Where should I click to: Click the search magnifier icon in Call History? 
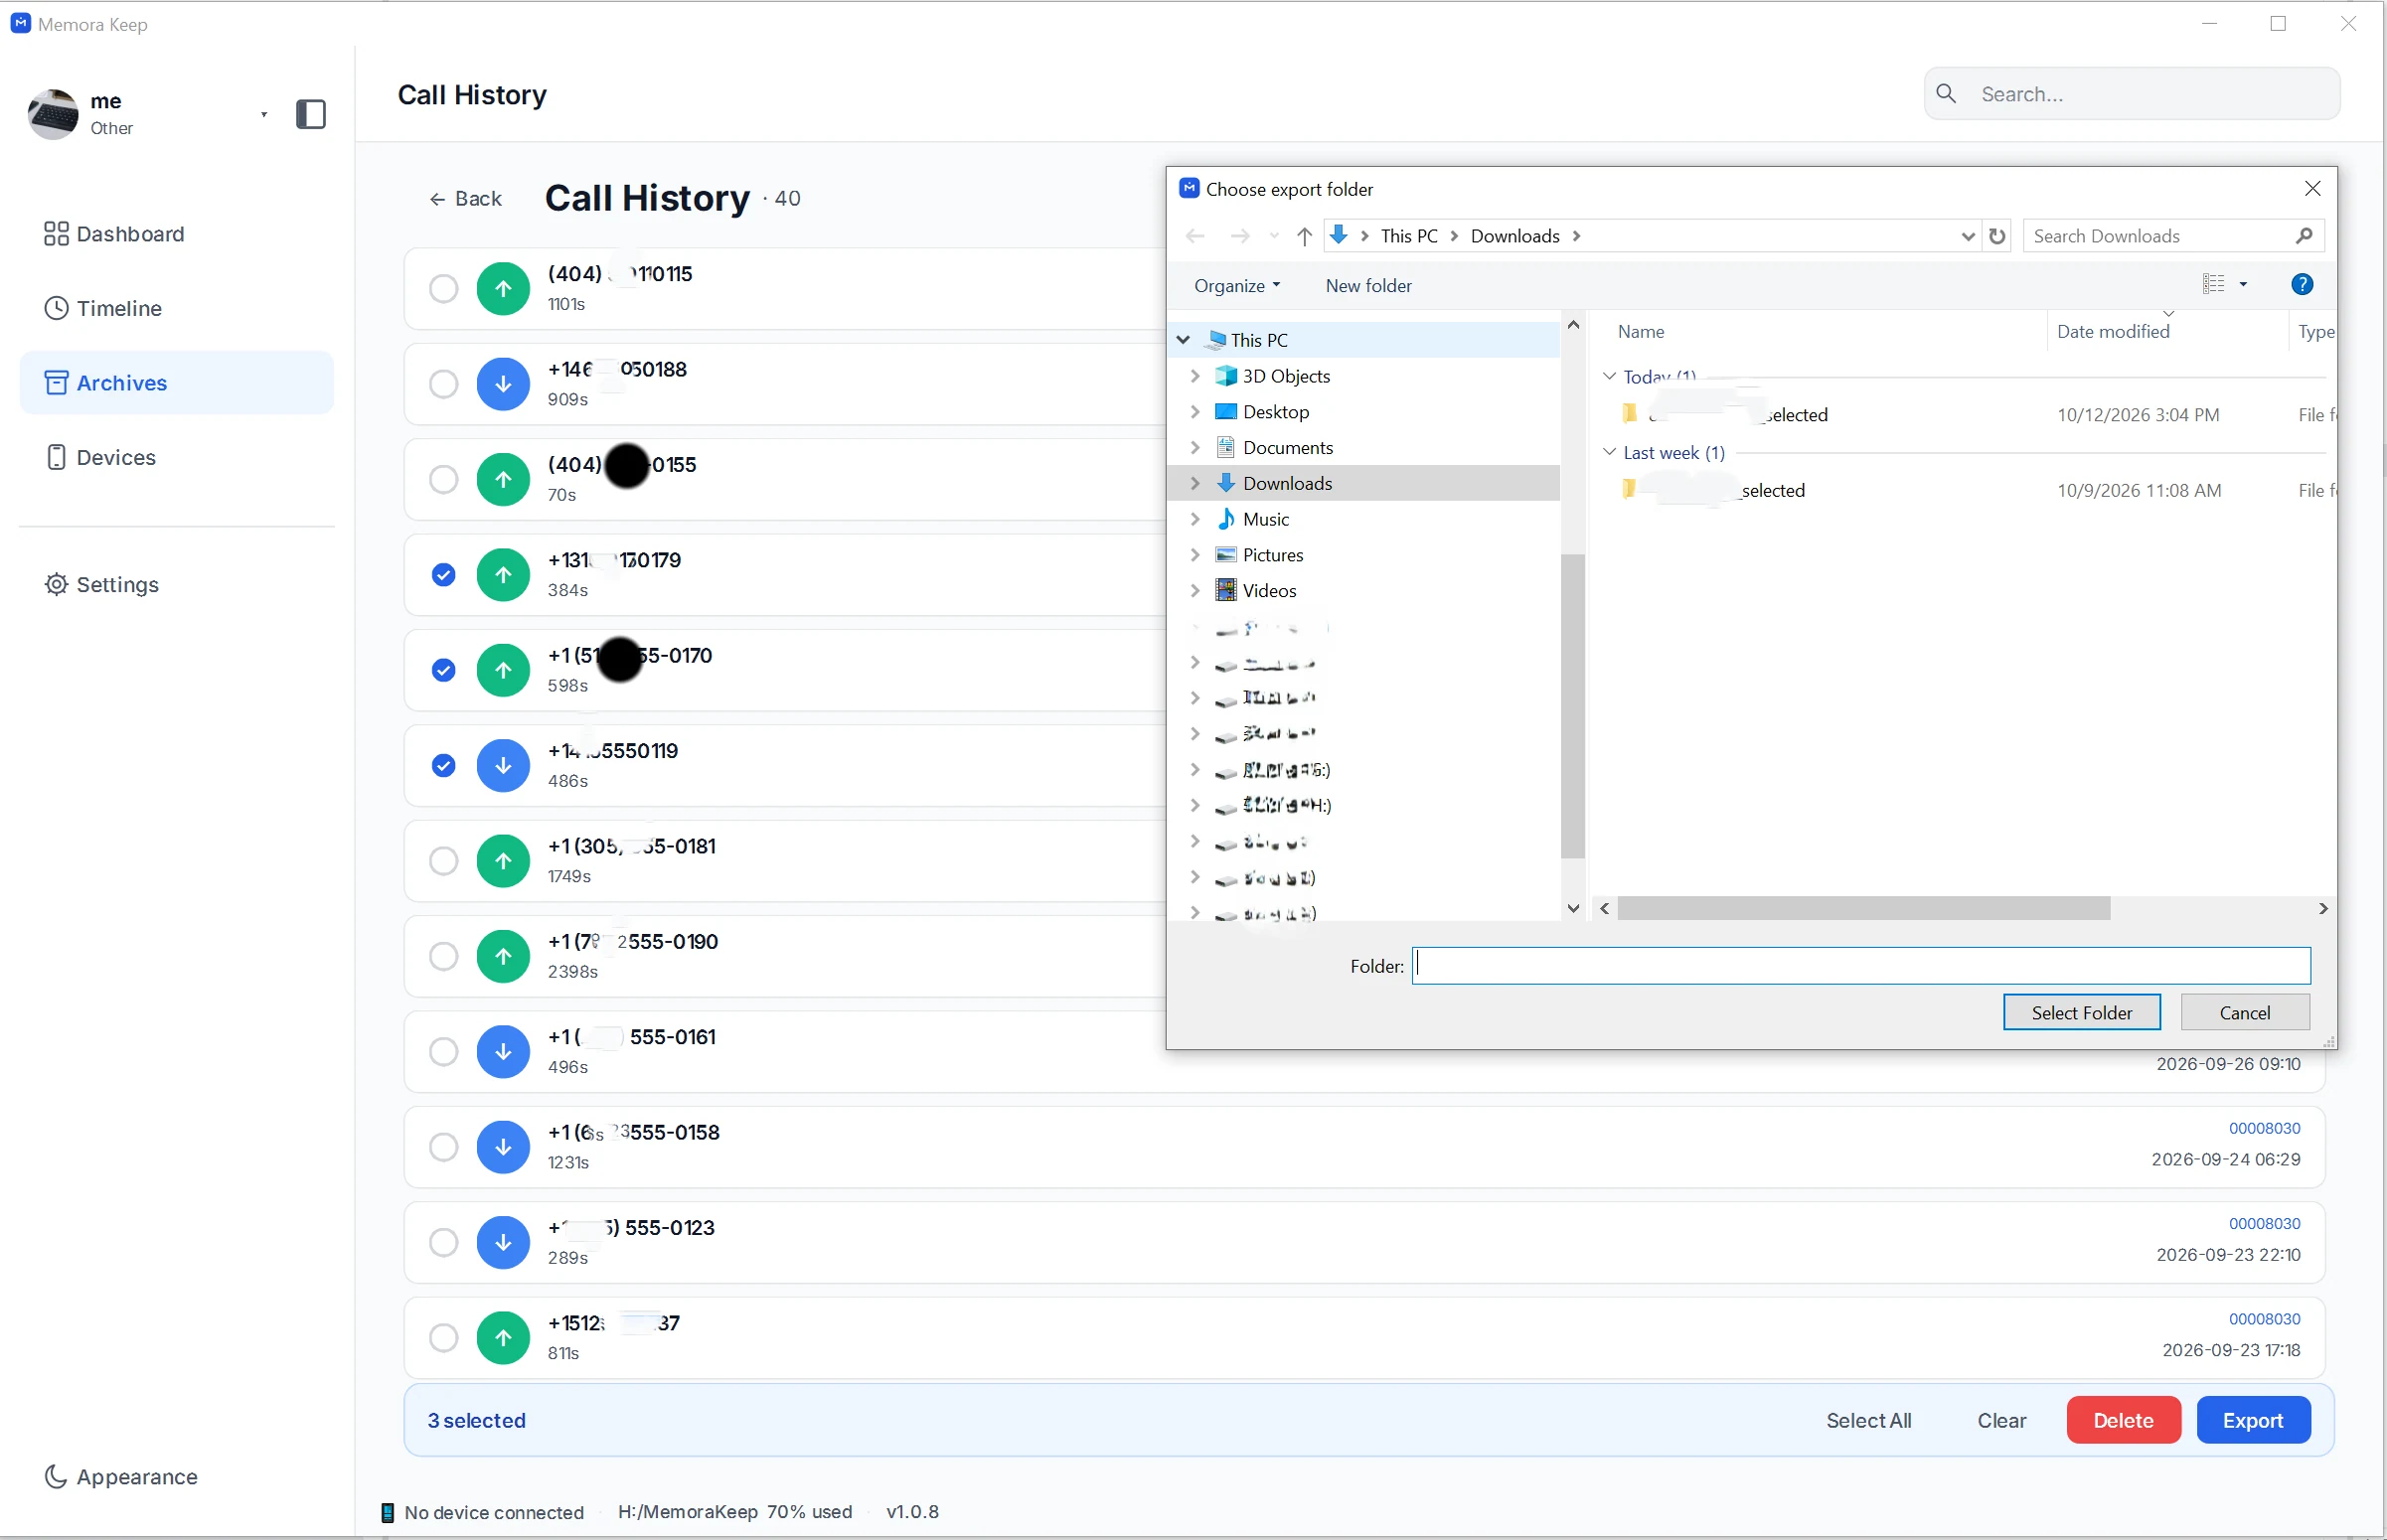[1946, 94]
